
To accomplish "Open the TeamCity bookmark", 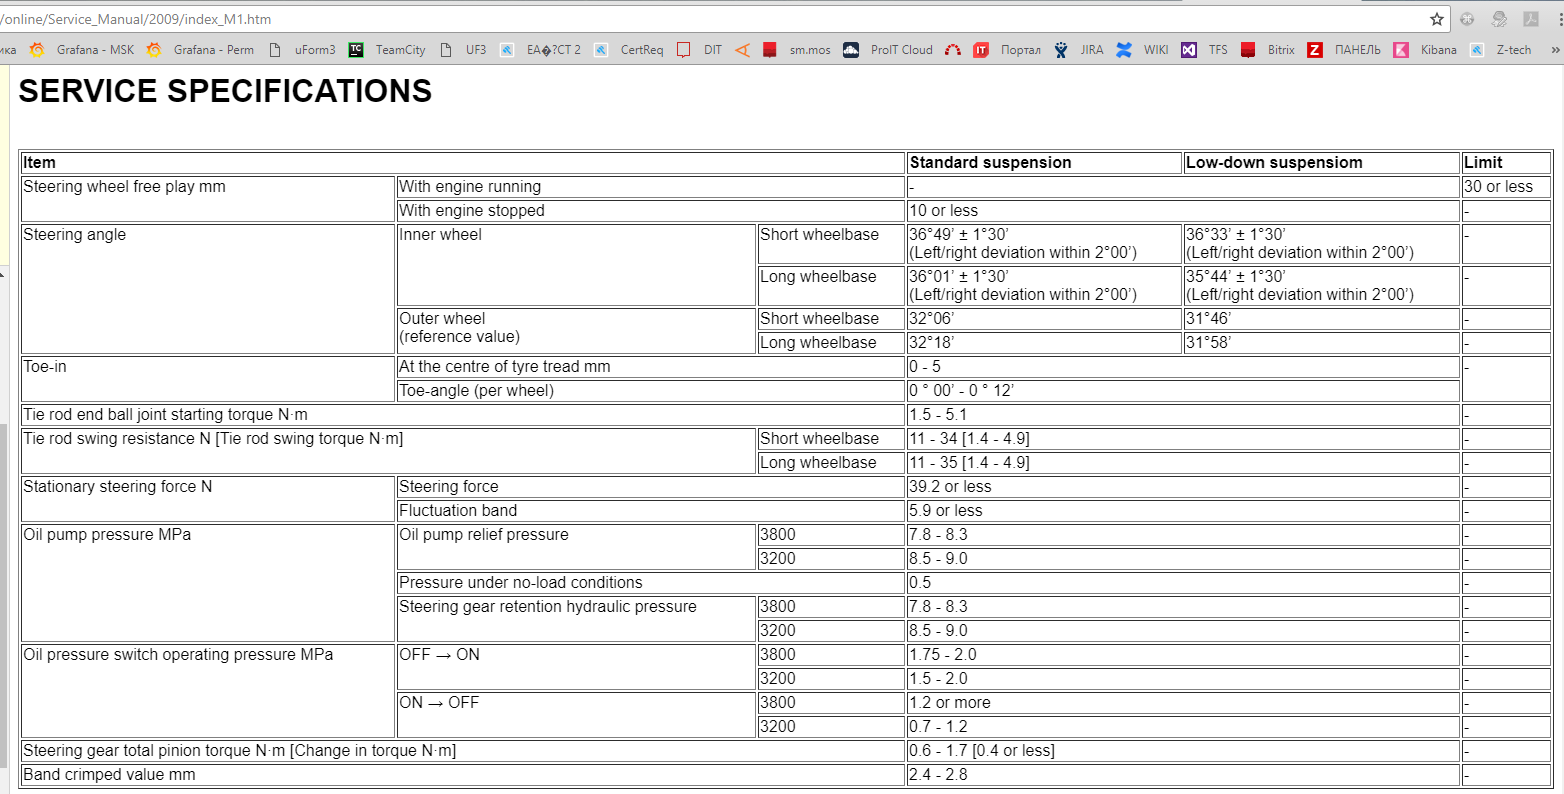I will (x=388, y=50).
